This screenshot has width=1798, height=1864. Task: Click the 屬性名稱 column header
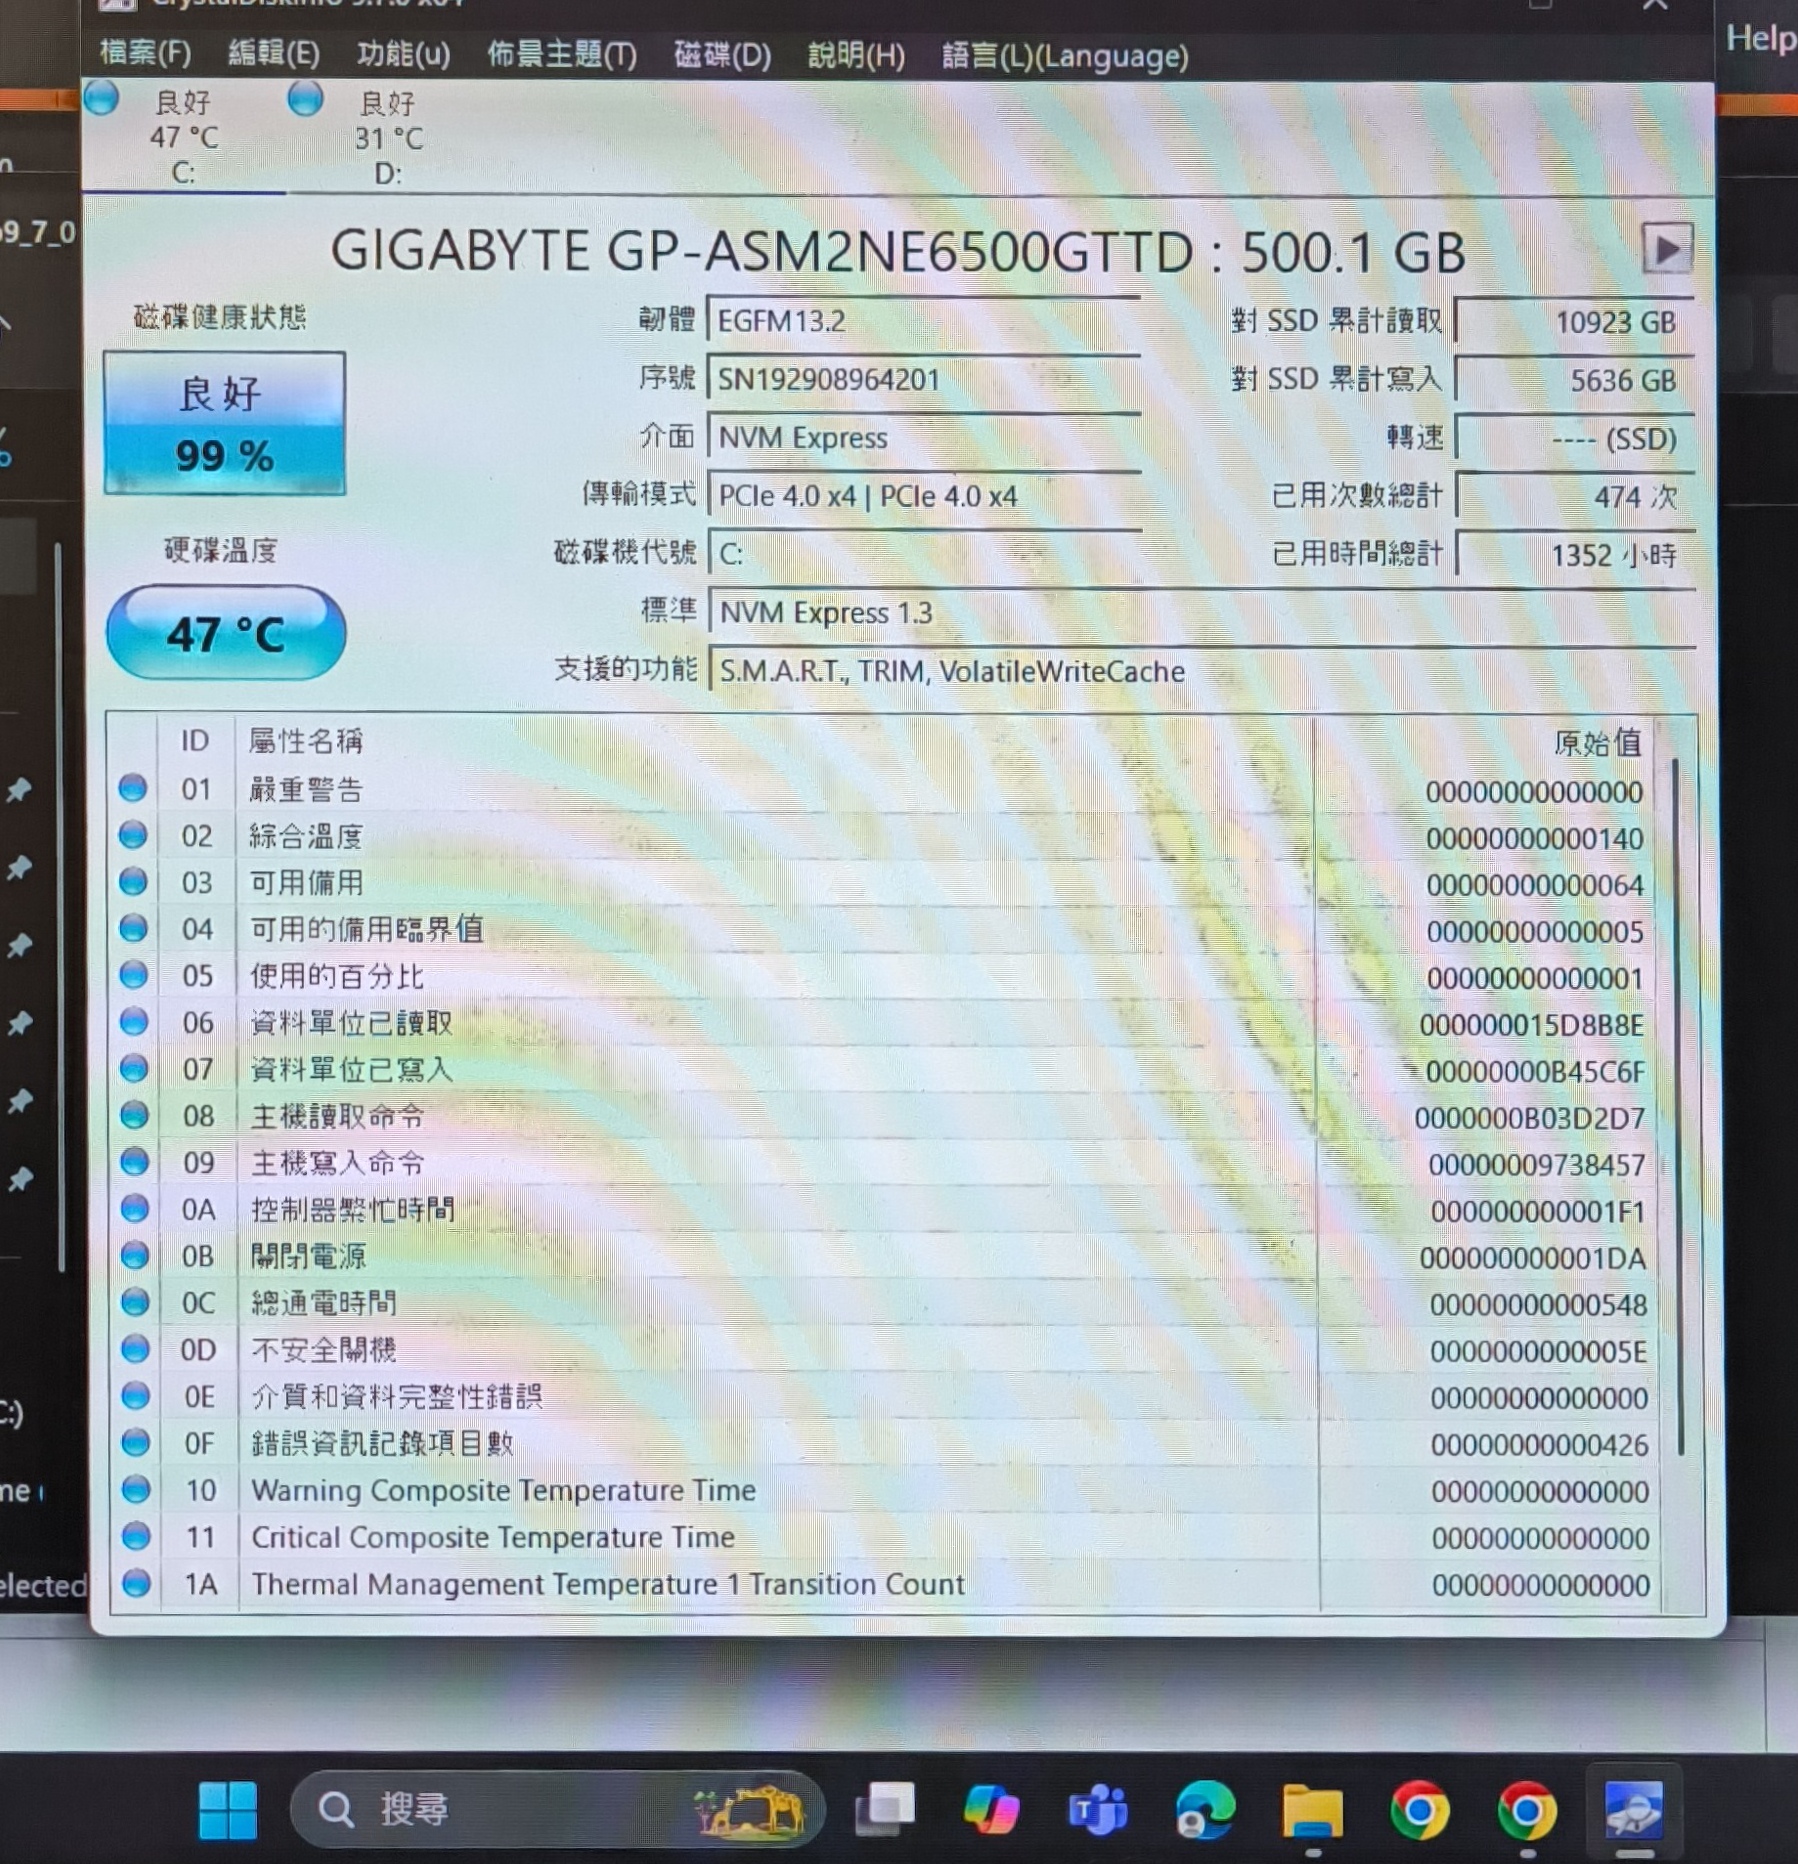[305, 741]
